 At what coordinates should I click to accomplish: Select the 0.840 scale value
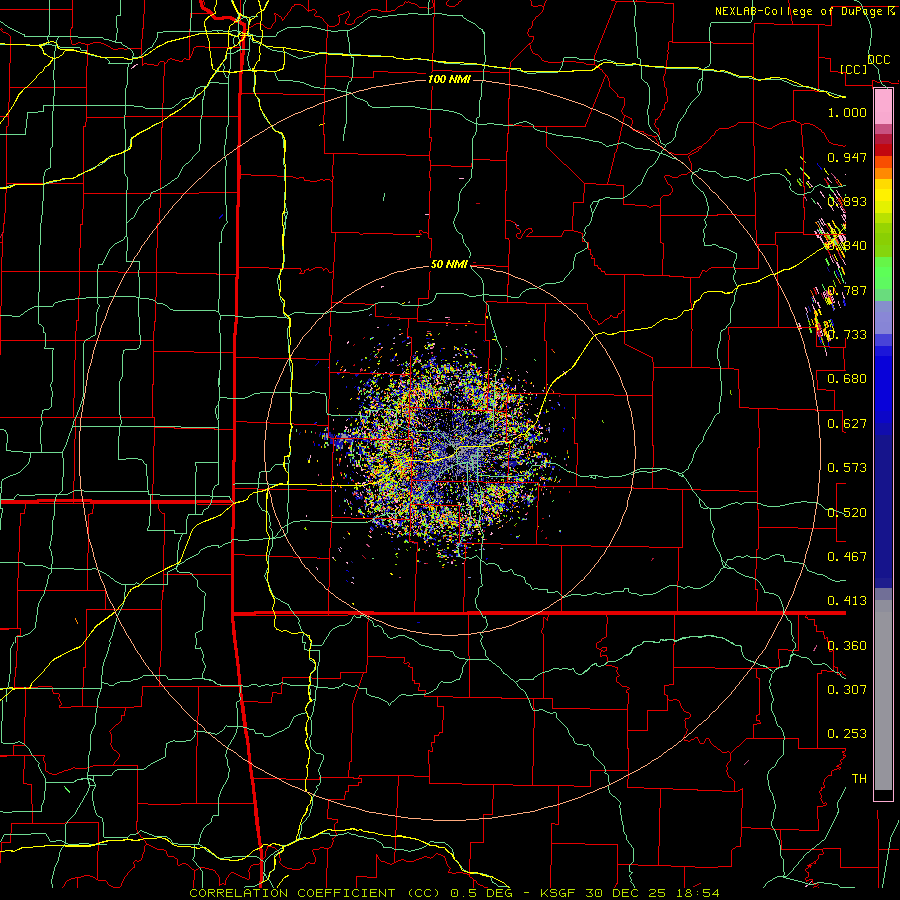[847, 246]
